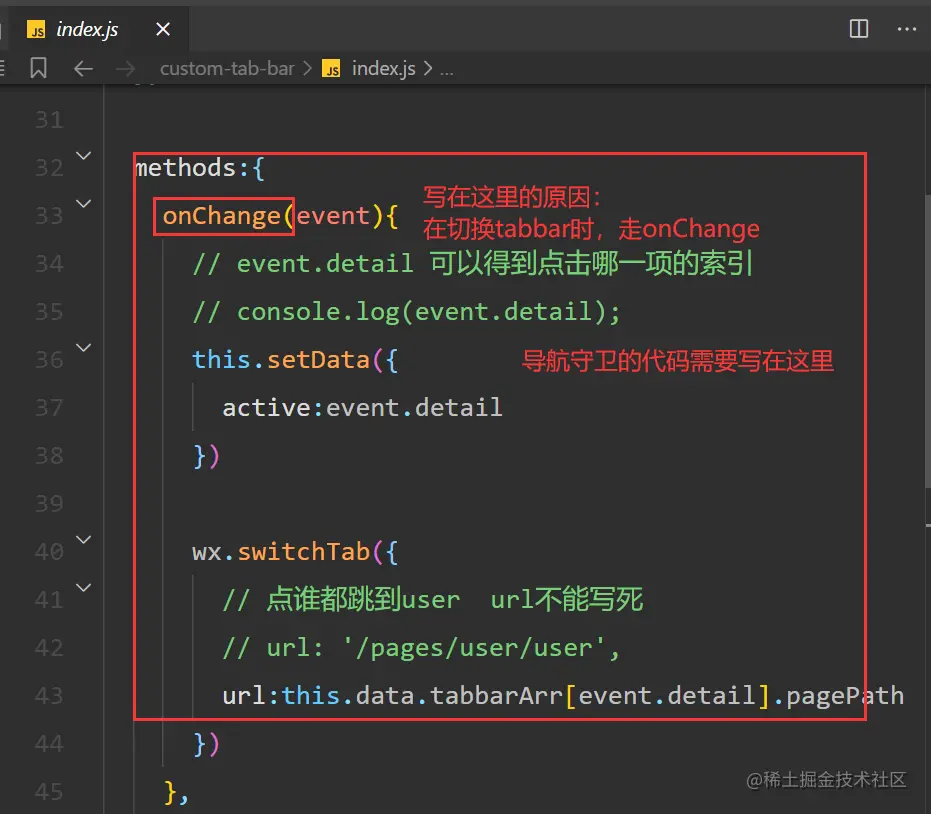931x814 pixels.
Task: Click the '// url: '/pages/user/user',' comment
Action: click(x=422, y=648)
